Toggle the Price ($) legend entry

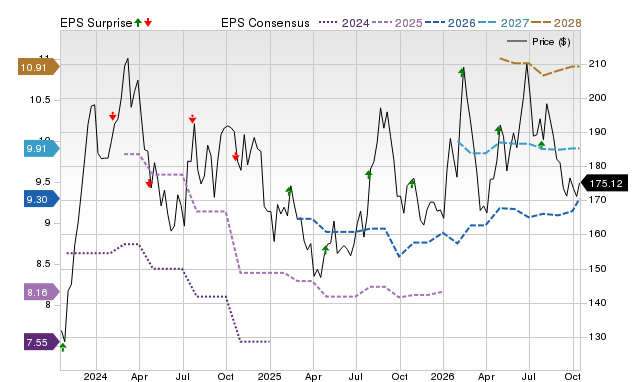539,42
